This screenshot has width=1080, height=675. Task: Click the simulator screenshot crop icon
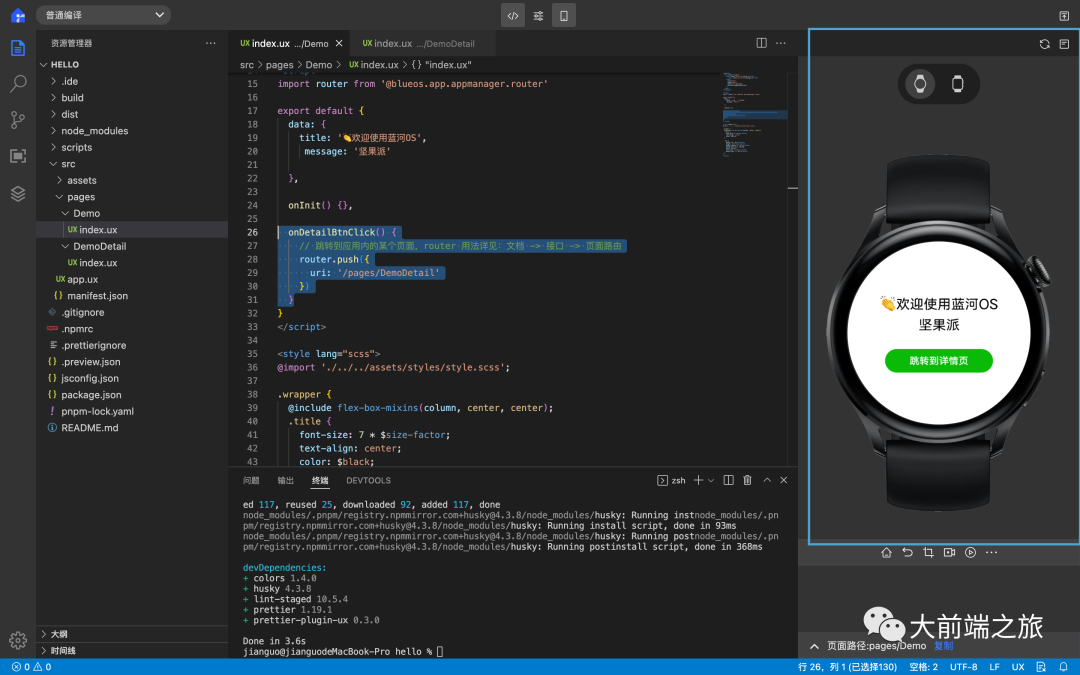pyautogui.click(x=928, y=553)
